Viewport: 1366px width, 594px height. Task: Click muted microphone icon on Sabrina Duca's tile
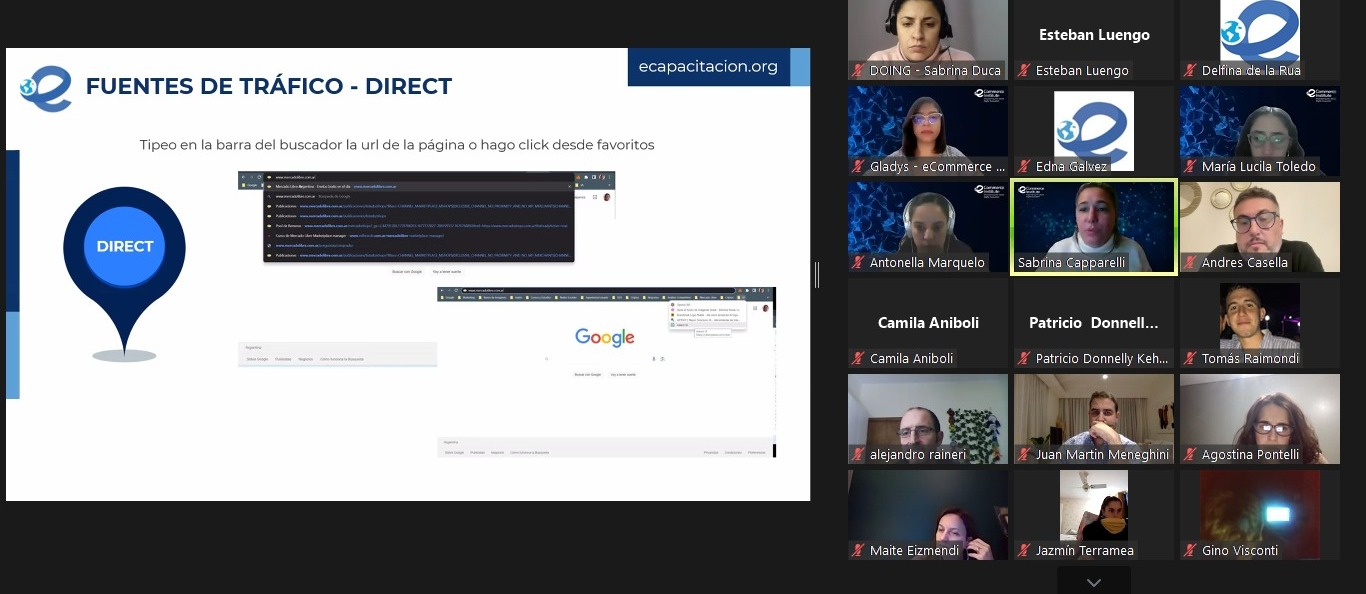pyautogui.click(x=858, y=71)
